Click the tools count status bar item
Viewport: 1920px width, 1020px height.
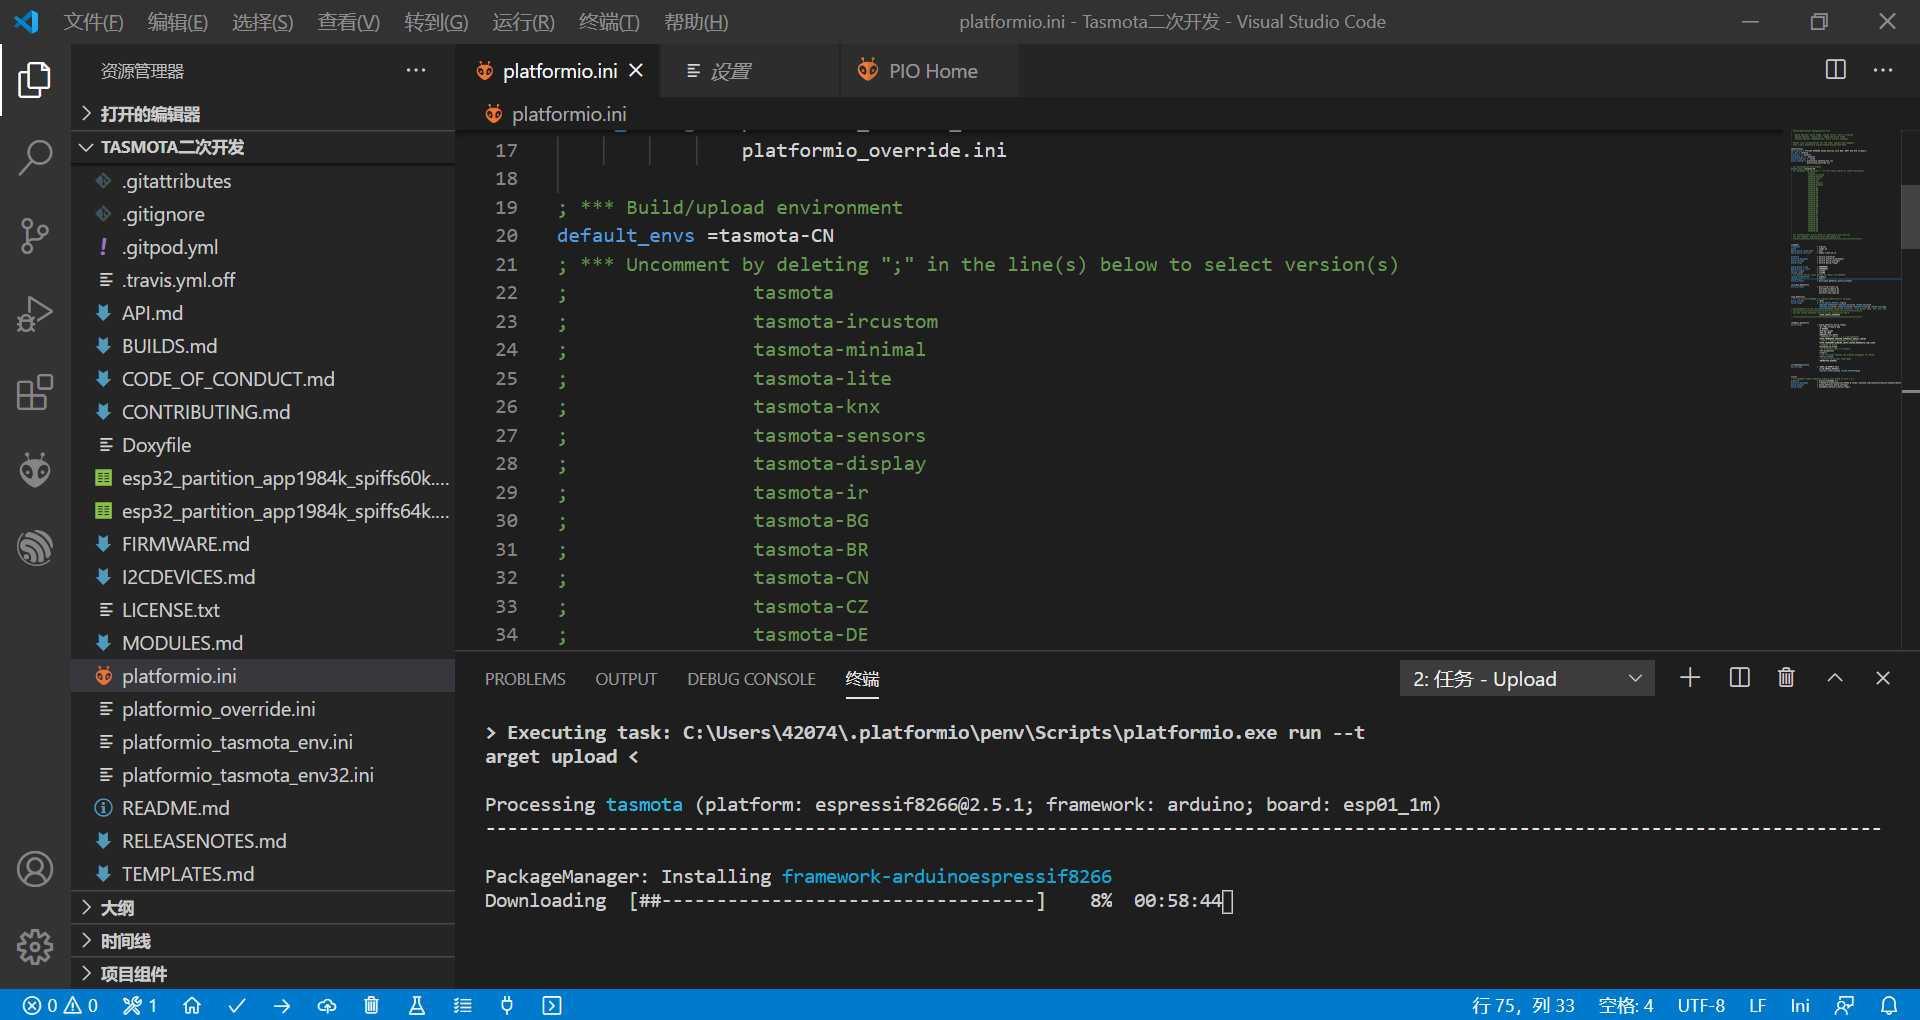140,1005
